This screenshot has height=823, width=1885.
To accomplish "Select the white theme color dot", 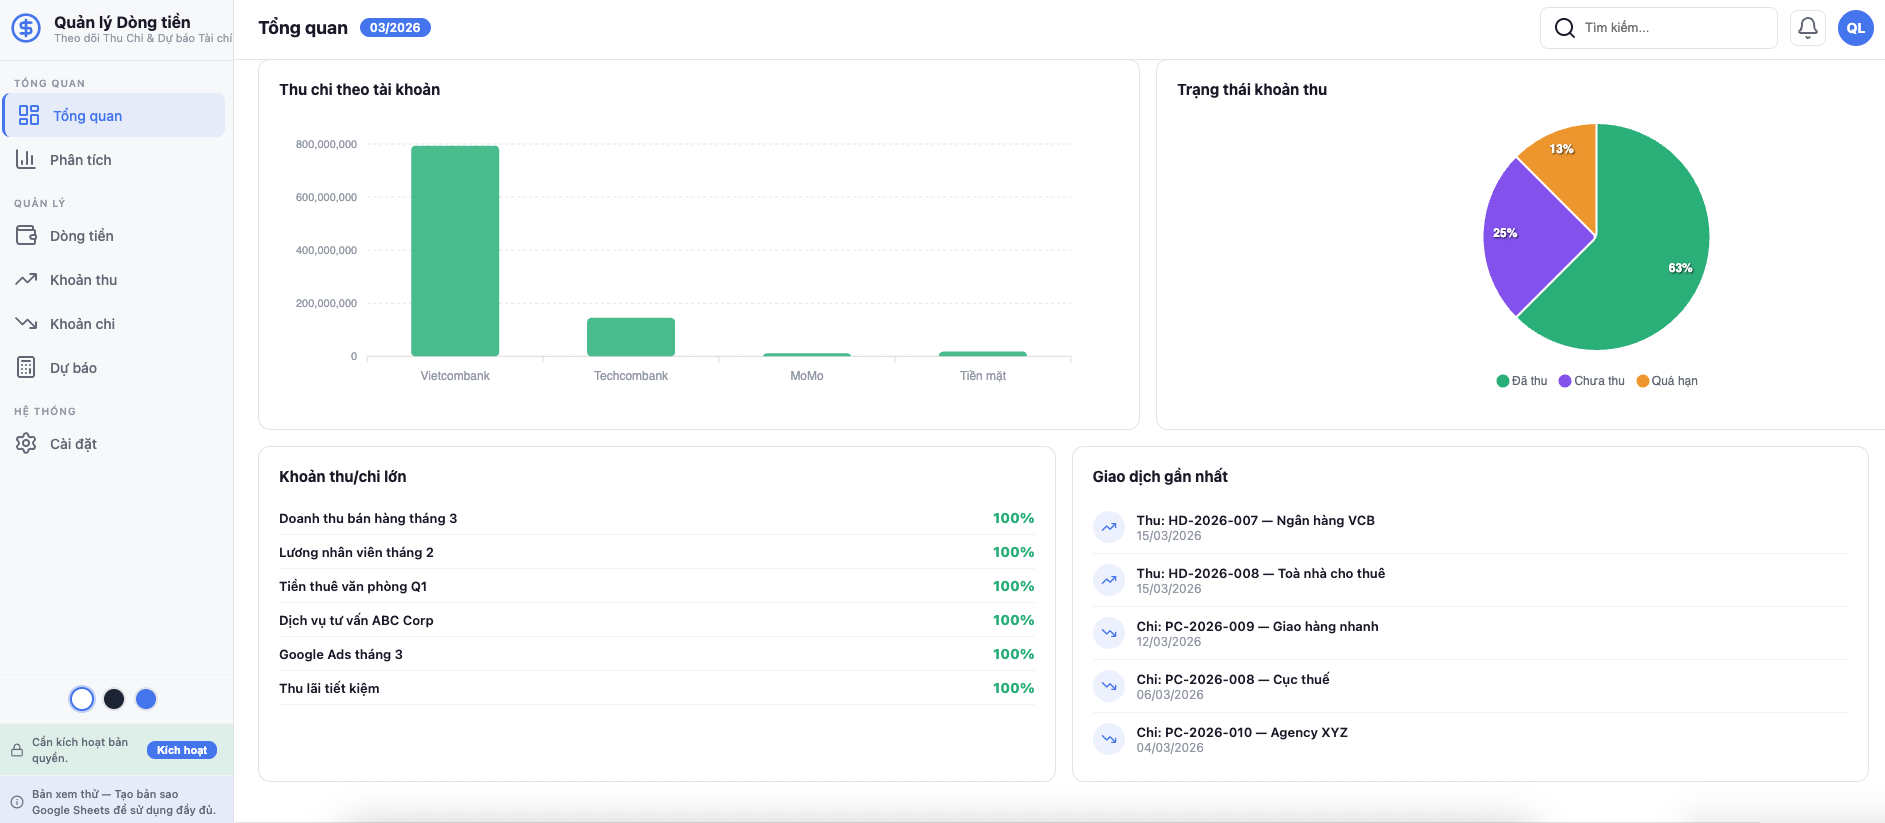I will point(82,699).
